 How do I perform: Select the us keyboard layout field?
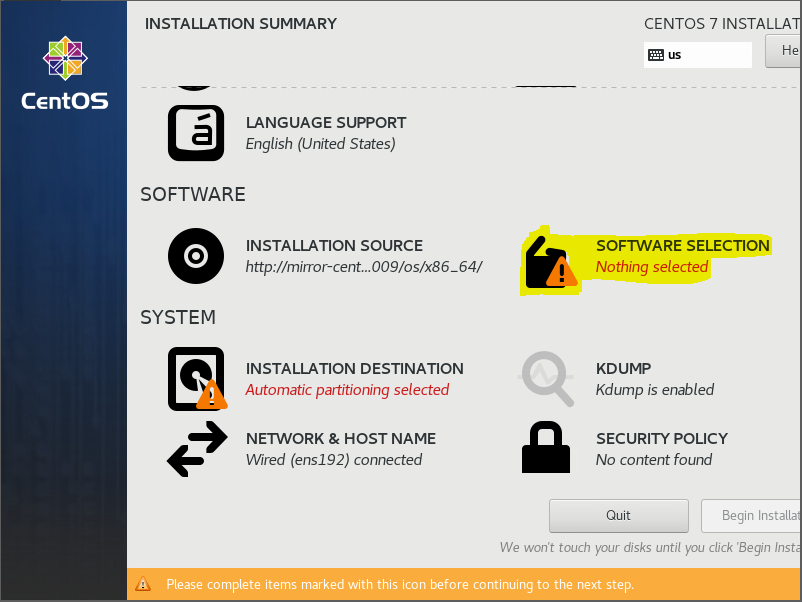coord(700,55)
